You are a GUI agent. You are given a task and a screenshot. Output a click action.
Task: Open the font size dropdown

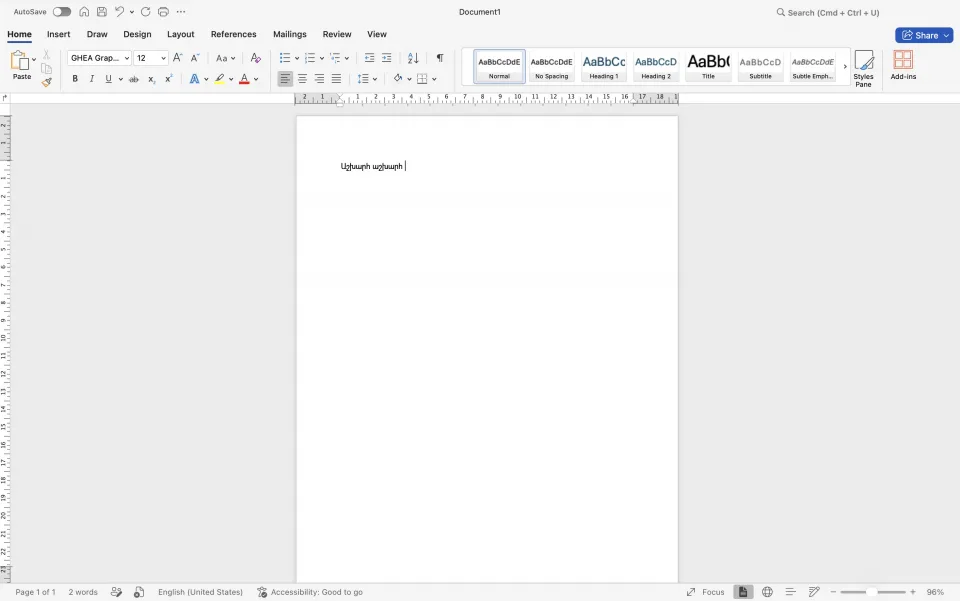[163, 58]
